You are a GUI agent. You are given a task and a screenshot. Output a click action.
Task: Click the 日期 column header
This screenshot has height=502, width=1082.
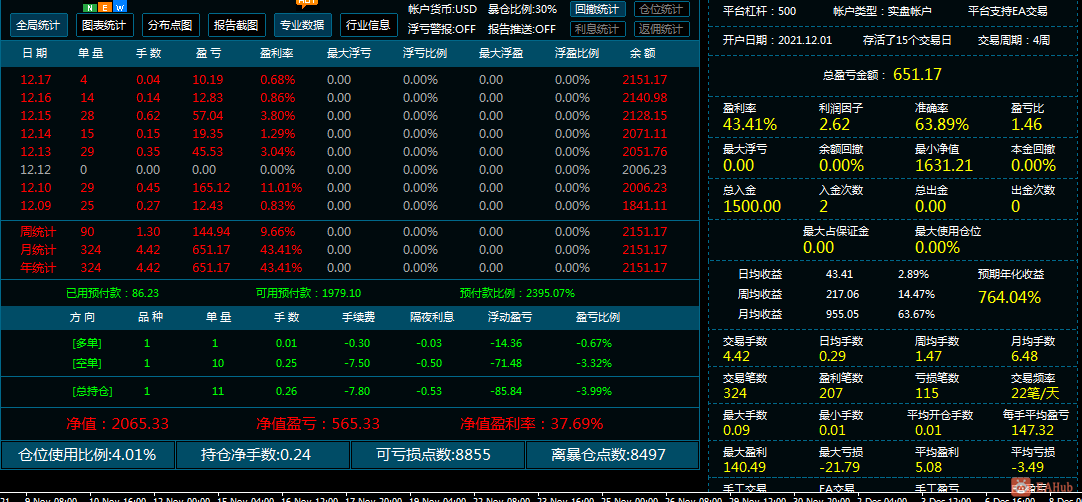coord(35,53)
